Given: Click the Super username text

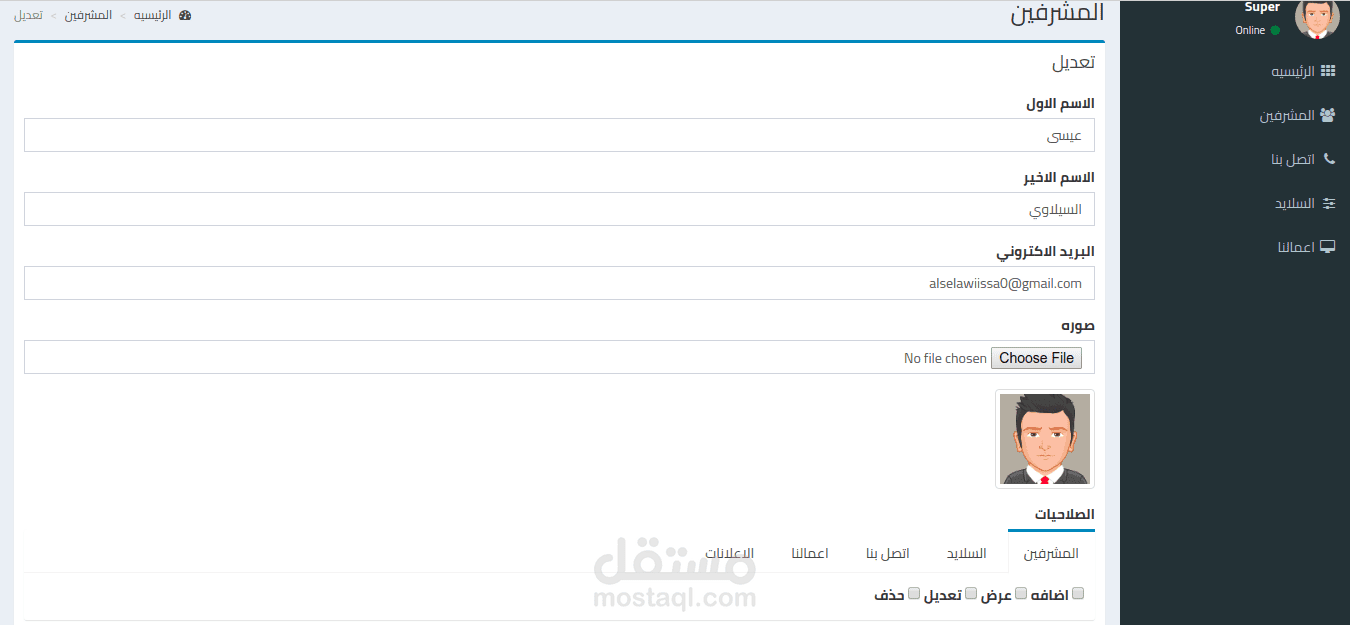Looking at the screenshot, I should pyautogui.click(x=1262, y=7).
